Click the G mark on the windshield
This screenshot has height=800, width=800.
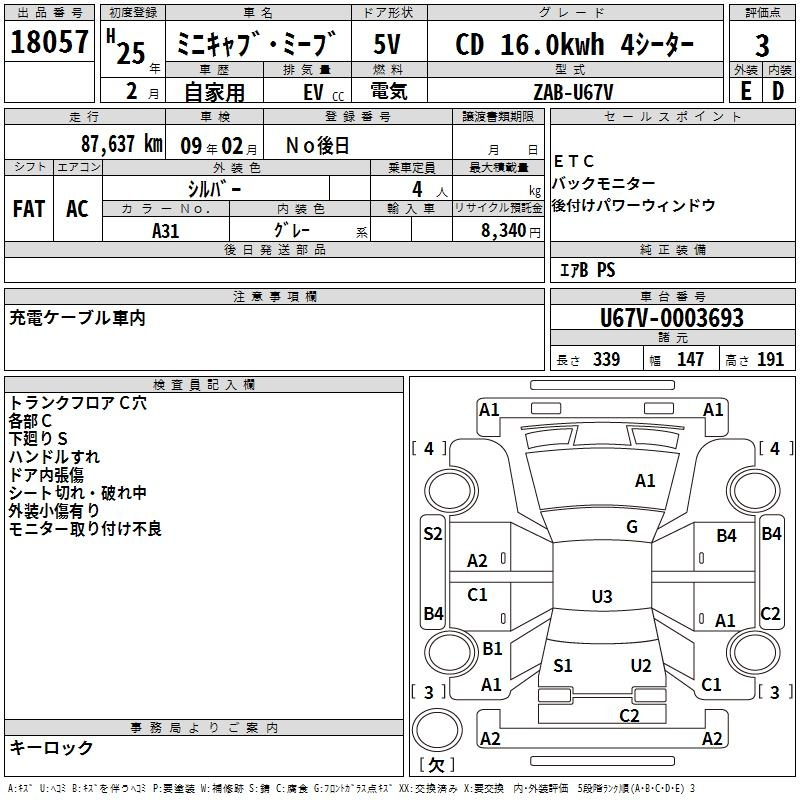click(x=632, y=527)
